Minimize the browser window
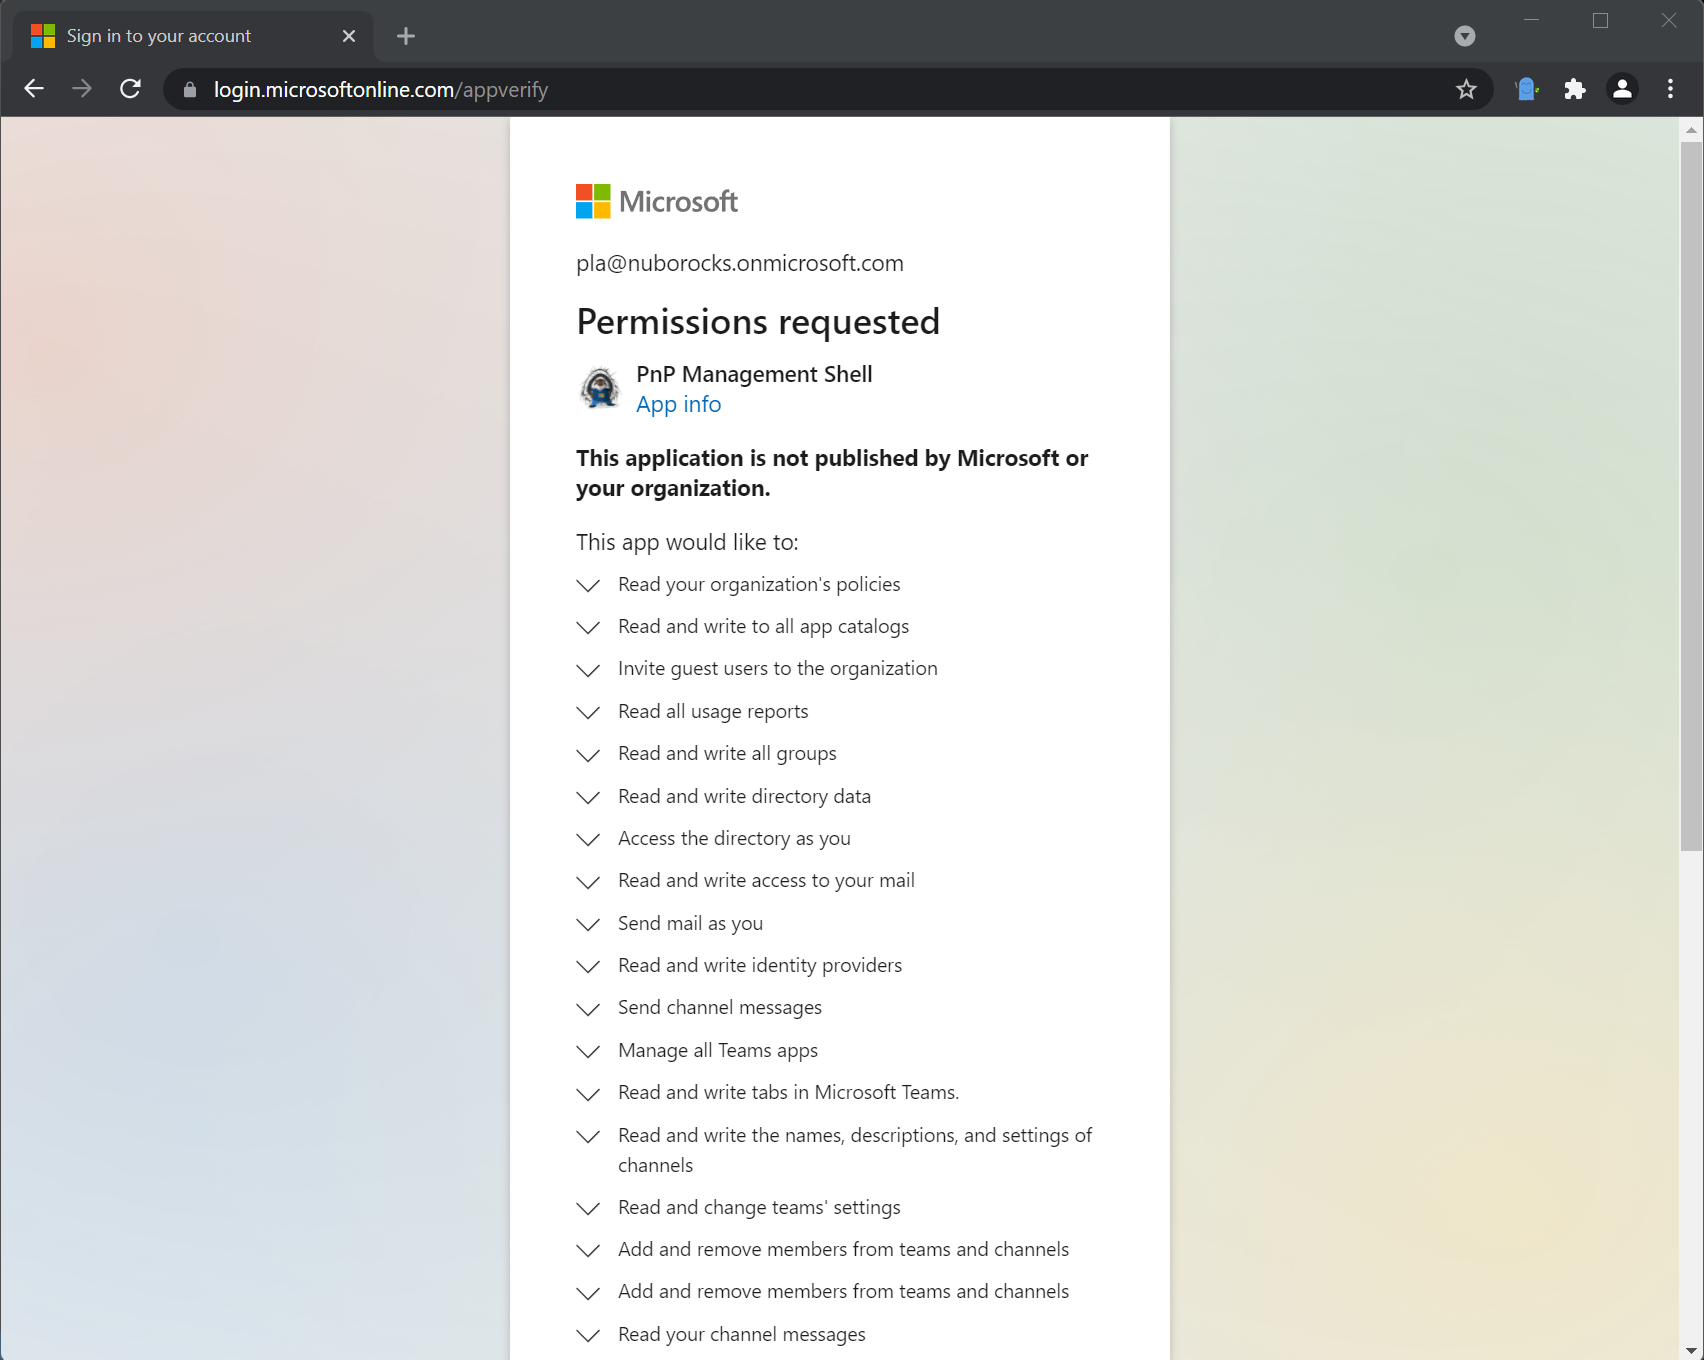Image resolution: width=1704 pixels, height=1360 pixels. 1531,20
